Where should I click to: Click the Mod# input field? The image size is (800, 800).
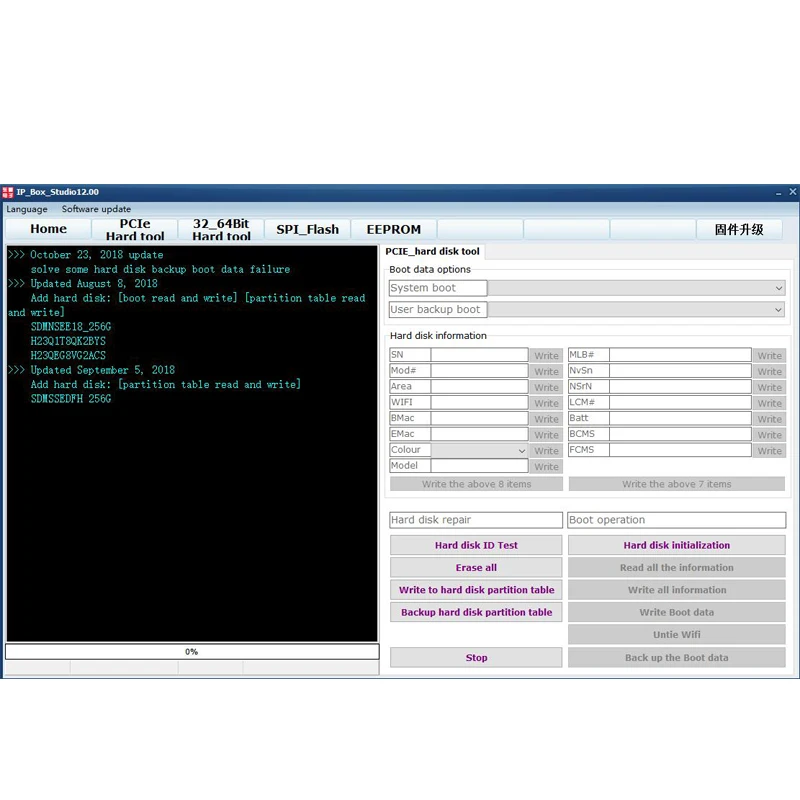[479, 371]
